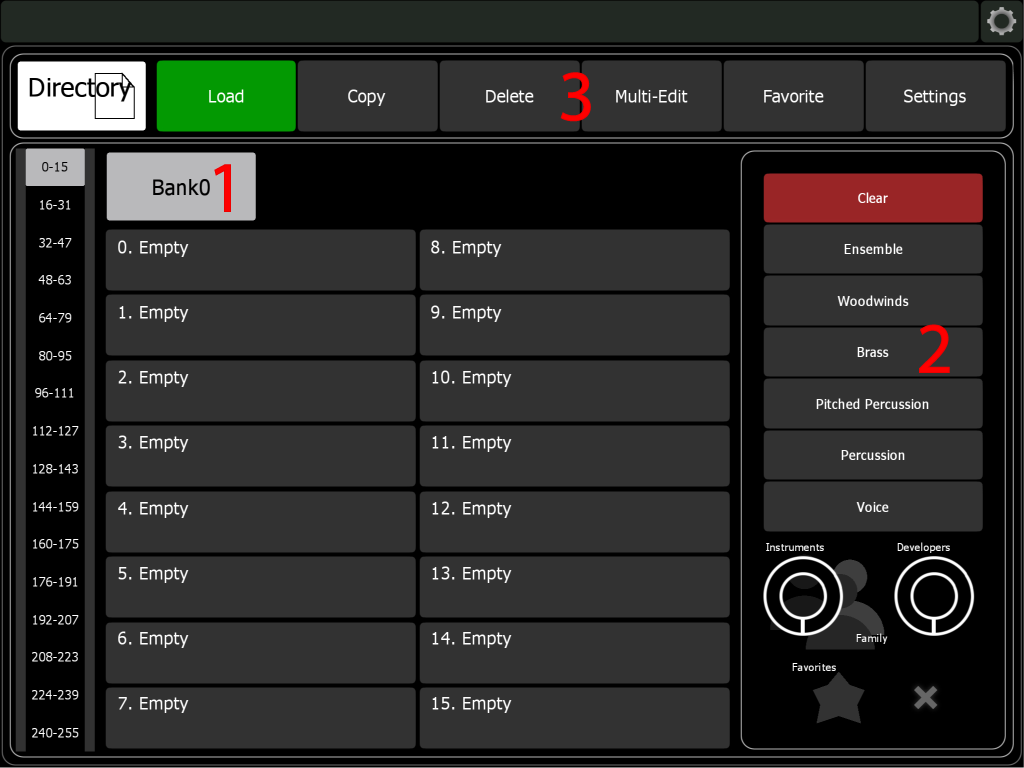Show presets range 128-143

pyautogui.click(x=55, y=469)
